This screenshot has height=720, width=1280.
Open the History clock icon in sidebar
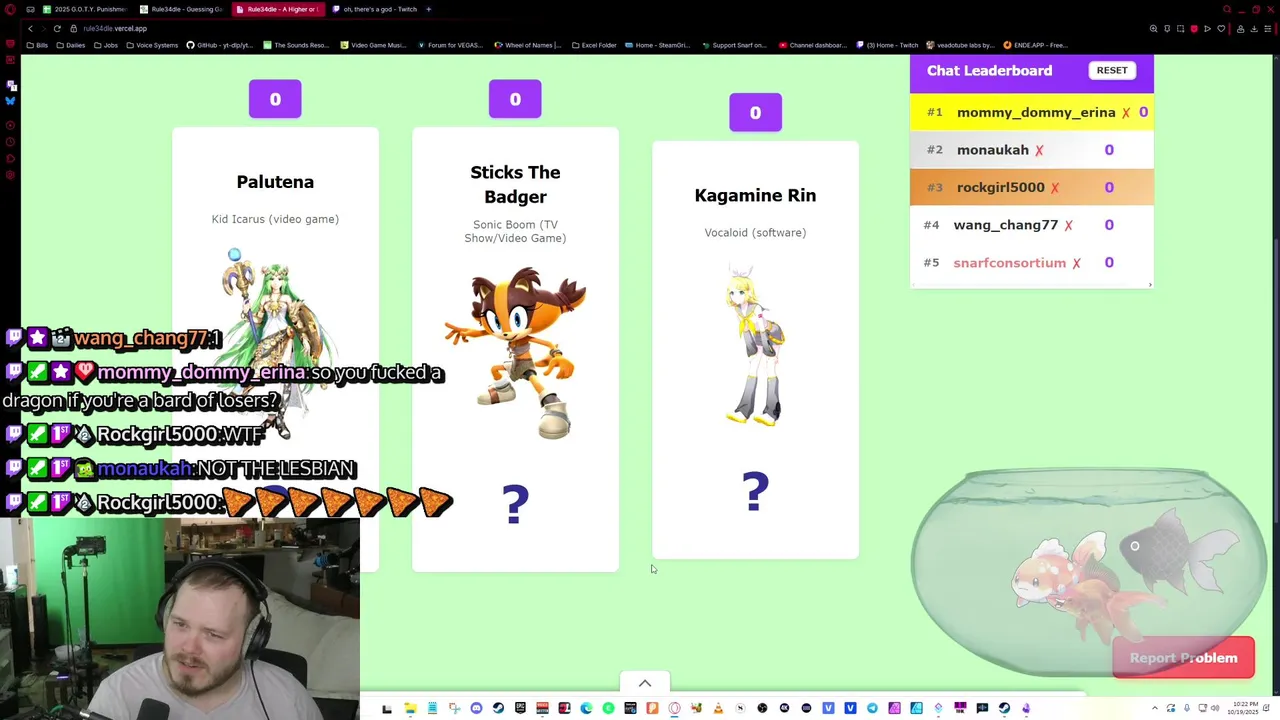pos(10,141)
